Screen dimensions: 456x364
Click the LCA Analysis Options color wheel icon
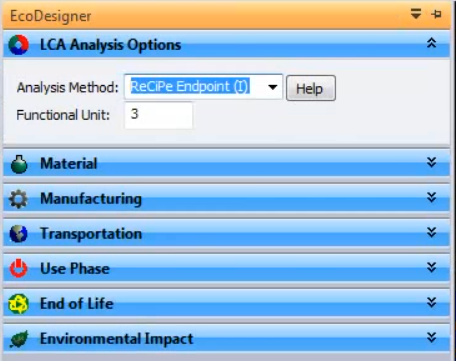click(x=18, y=45)
